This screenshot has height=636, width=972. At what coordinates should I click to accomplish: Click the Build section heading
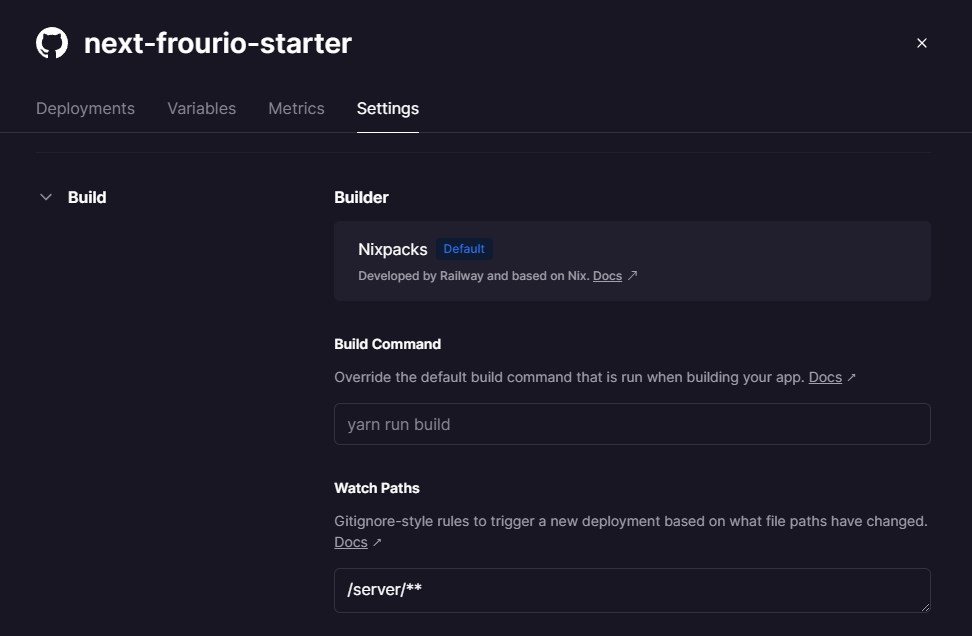click(87, 197)
